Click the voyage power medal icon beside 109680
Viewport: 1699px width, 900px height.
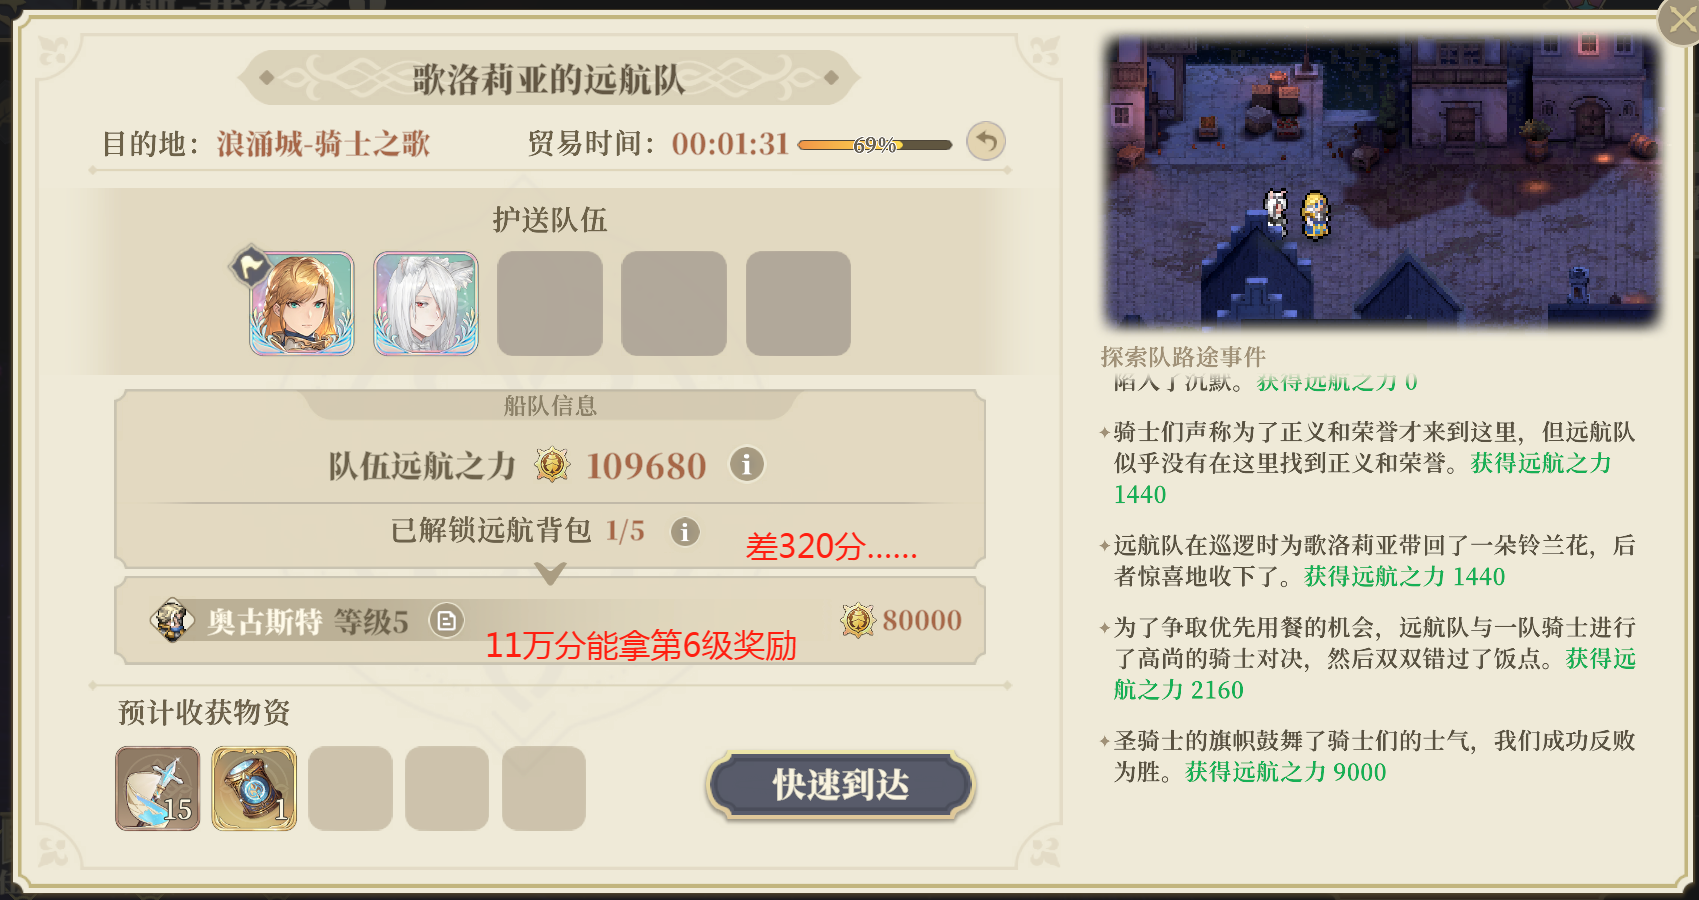pos(552,465)
